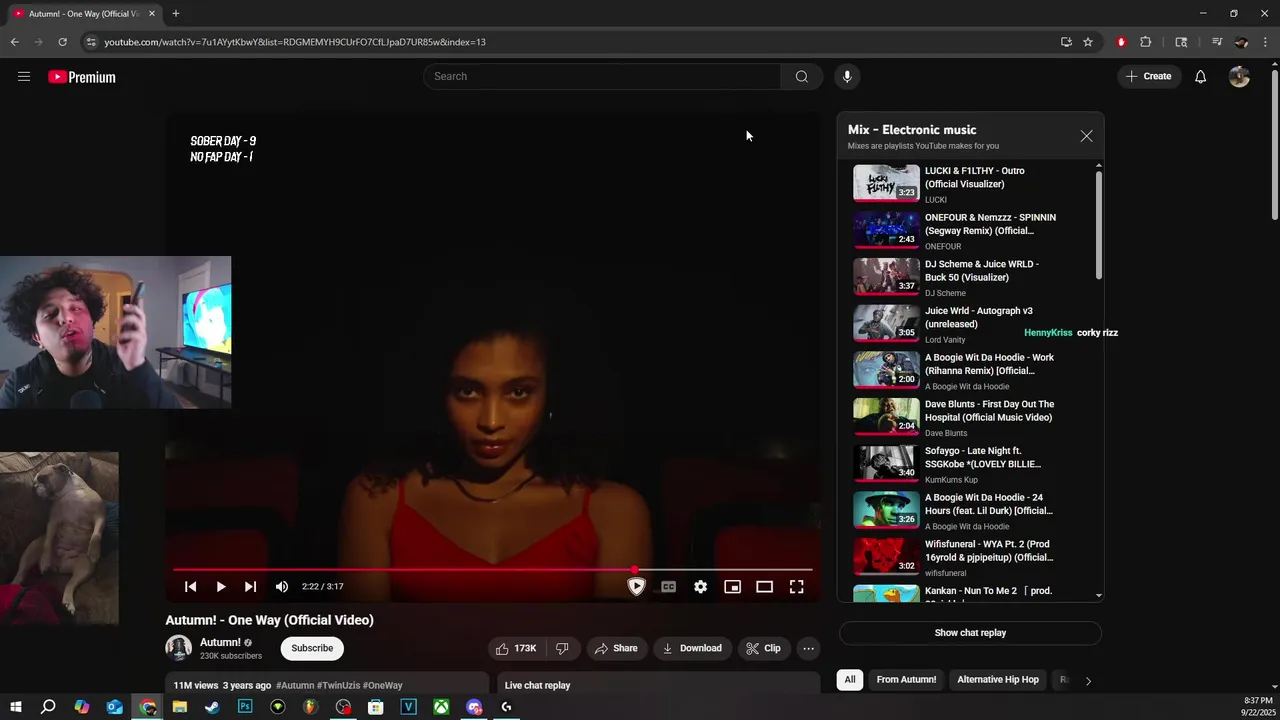Select the All filter chip
This screenshot has width=1280, height=720.
850,680
